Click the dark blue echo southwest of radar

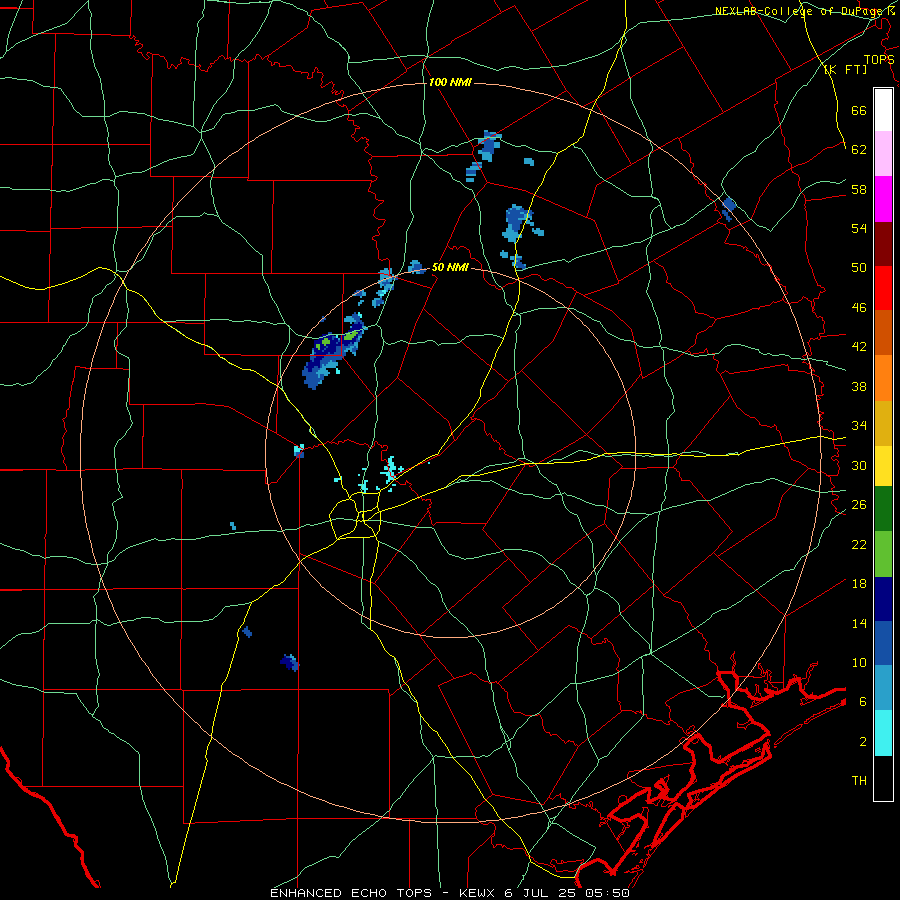[x=290, y=662]
